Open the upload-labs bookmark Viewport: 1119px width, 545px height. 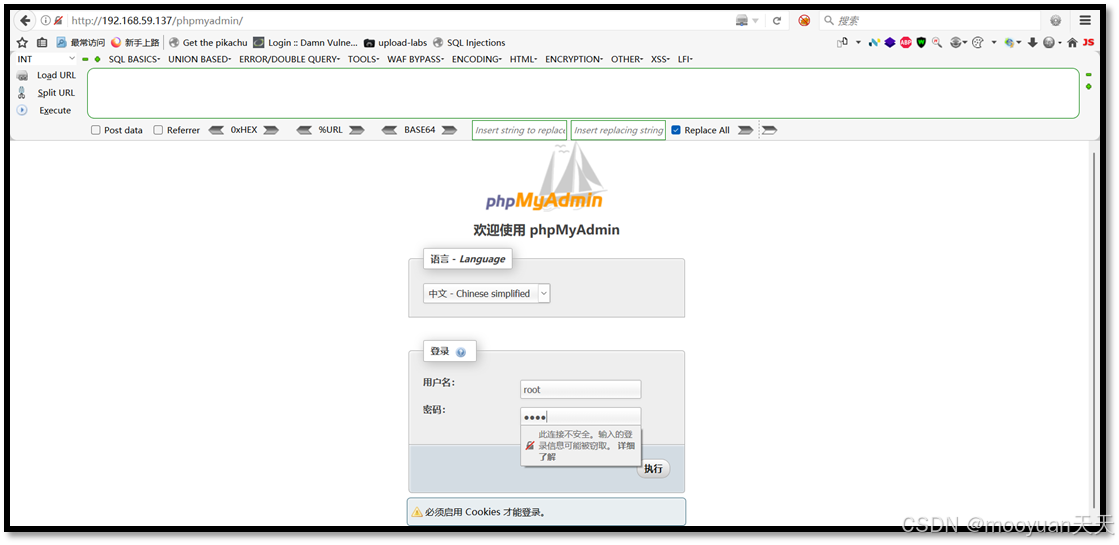click(x=395, y=43)
